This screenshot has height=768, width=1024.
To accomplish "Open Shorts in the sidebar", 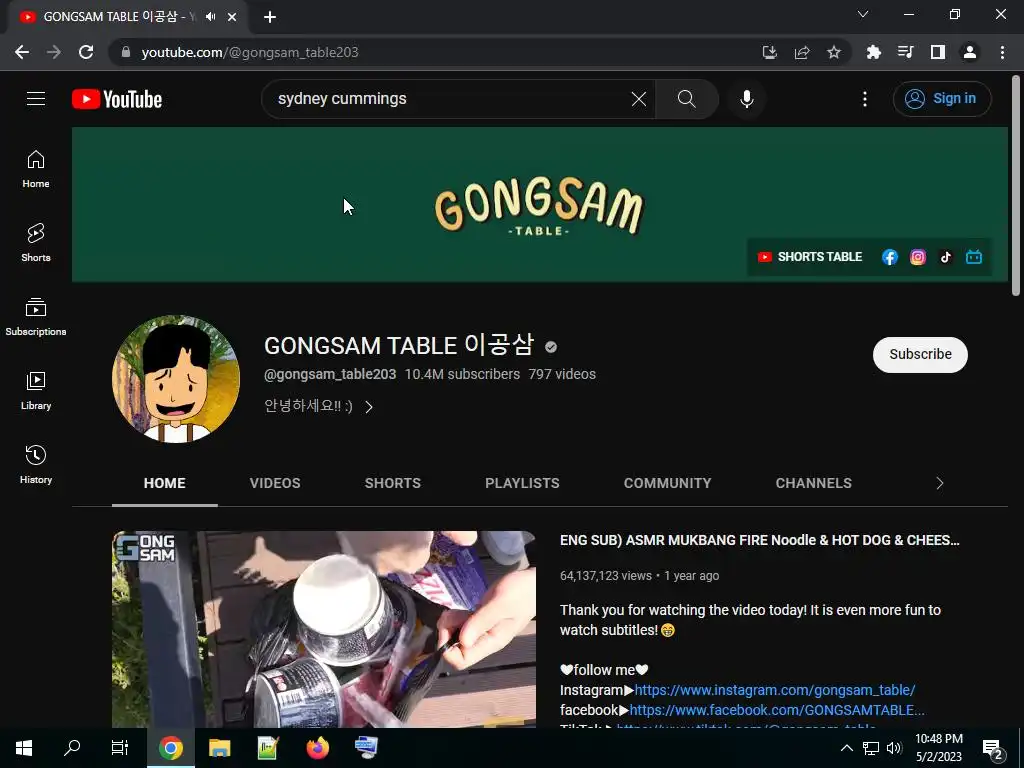I will (36, 243).
